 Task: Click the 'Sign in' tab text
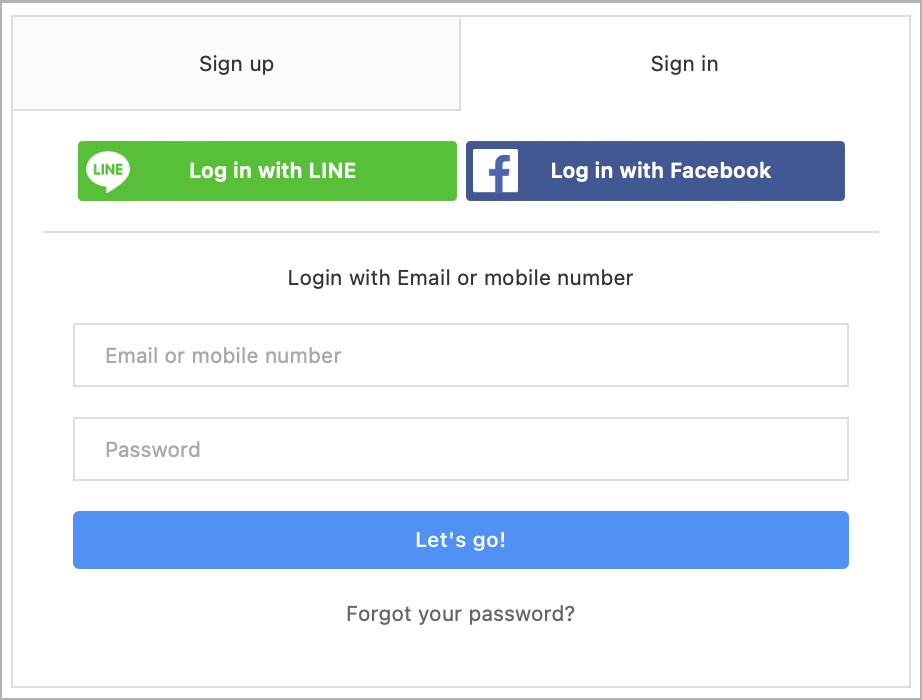click(x=684, y=64)
